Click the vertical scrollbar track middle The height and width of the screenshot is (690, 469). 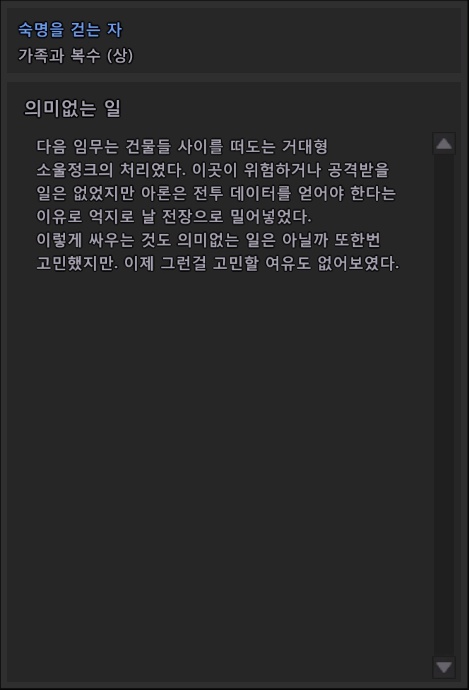[x=444, y=405]
